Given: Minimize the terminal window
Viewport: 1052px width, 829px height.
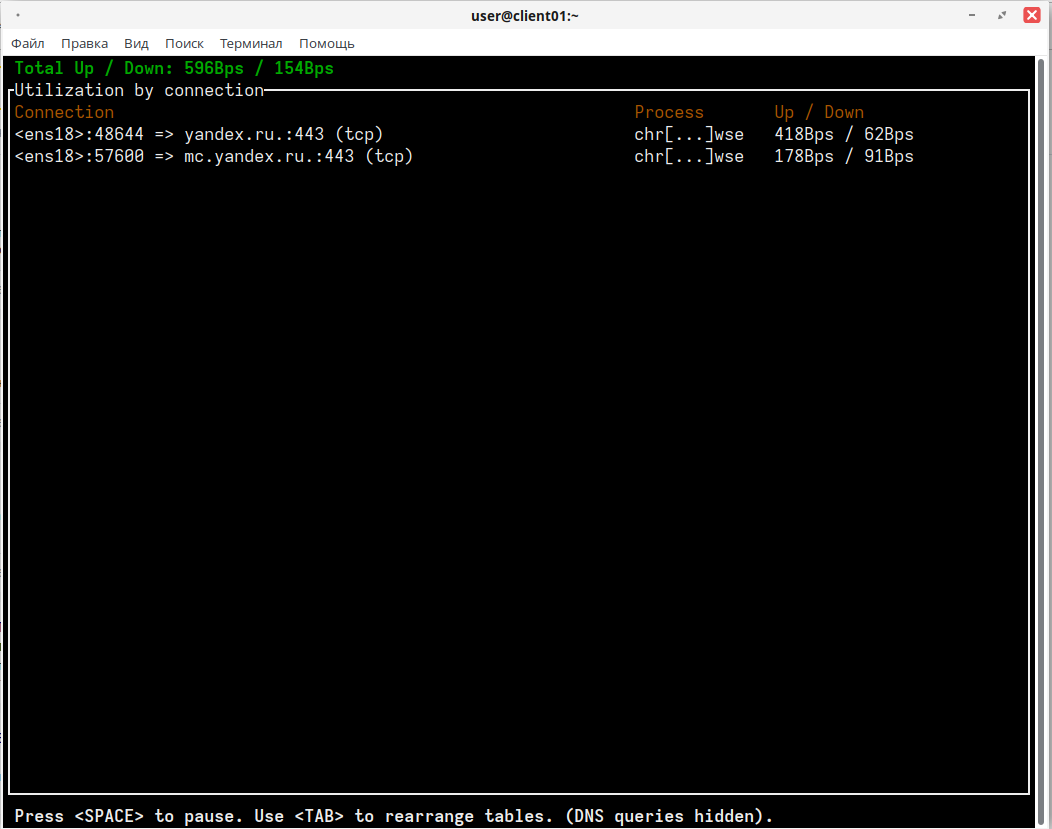Looking at the screenshot, I should tap(971, 15).
